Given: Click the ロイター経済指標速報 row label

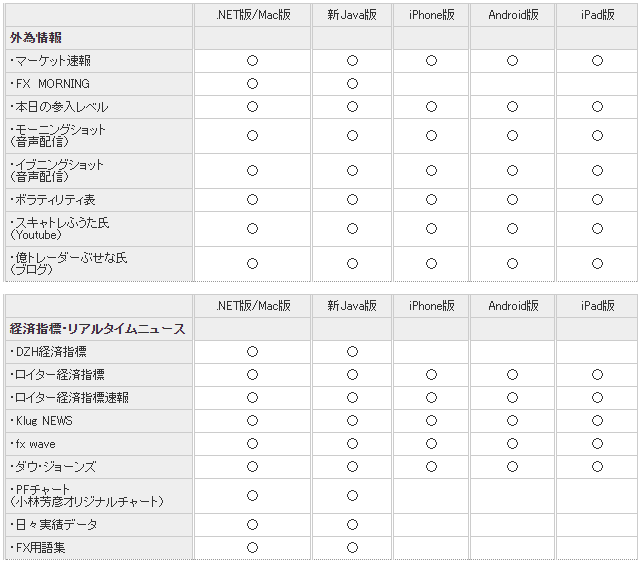Looking at the screenshot, I should click(69, 398).
